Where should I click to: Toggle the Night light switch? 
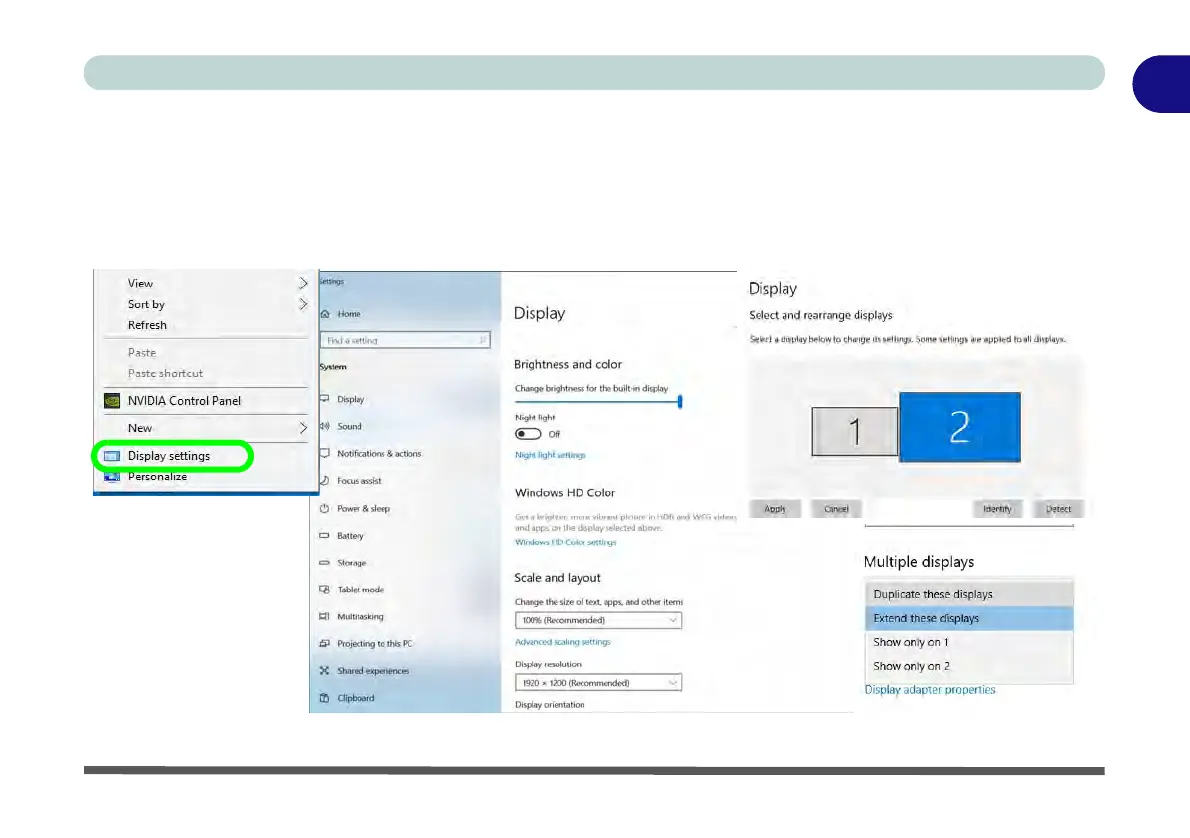[x=528, y=434]
